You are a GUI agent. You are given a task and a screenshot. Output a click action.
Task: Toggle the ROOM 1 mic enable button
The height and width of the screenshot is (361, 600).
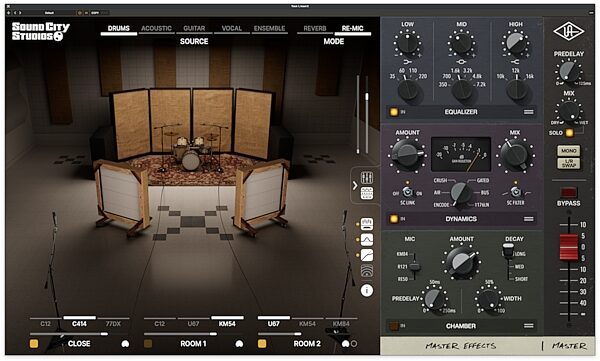(148, 343)
